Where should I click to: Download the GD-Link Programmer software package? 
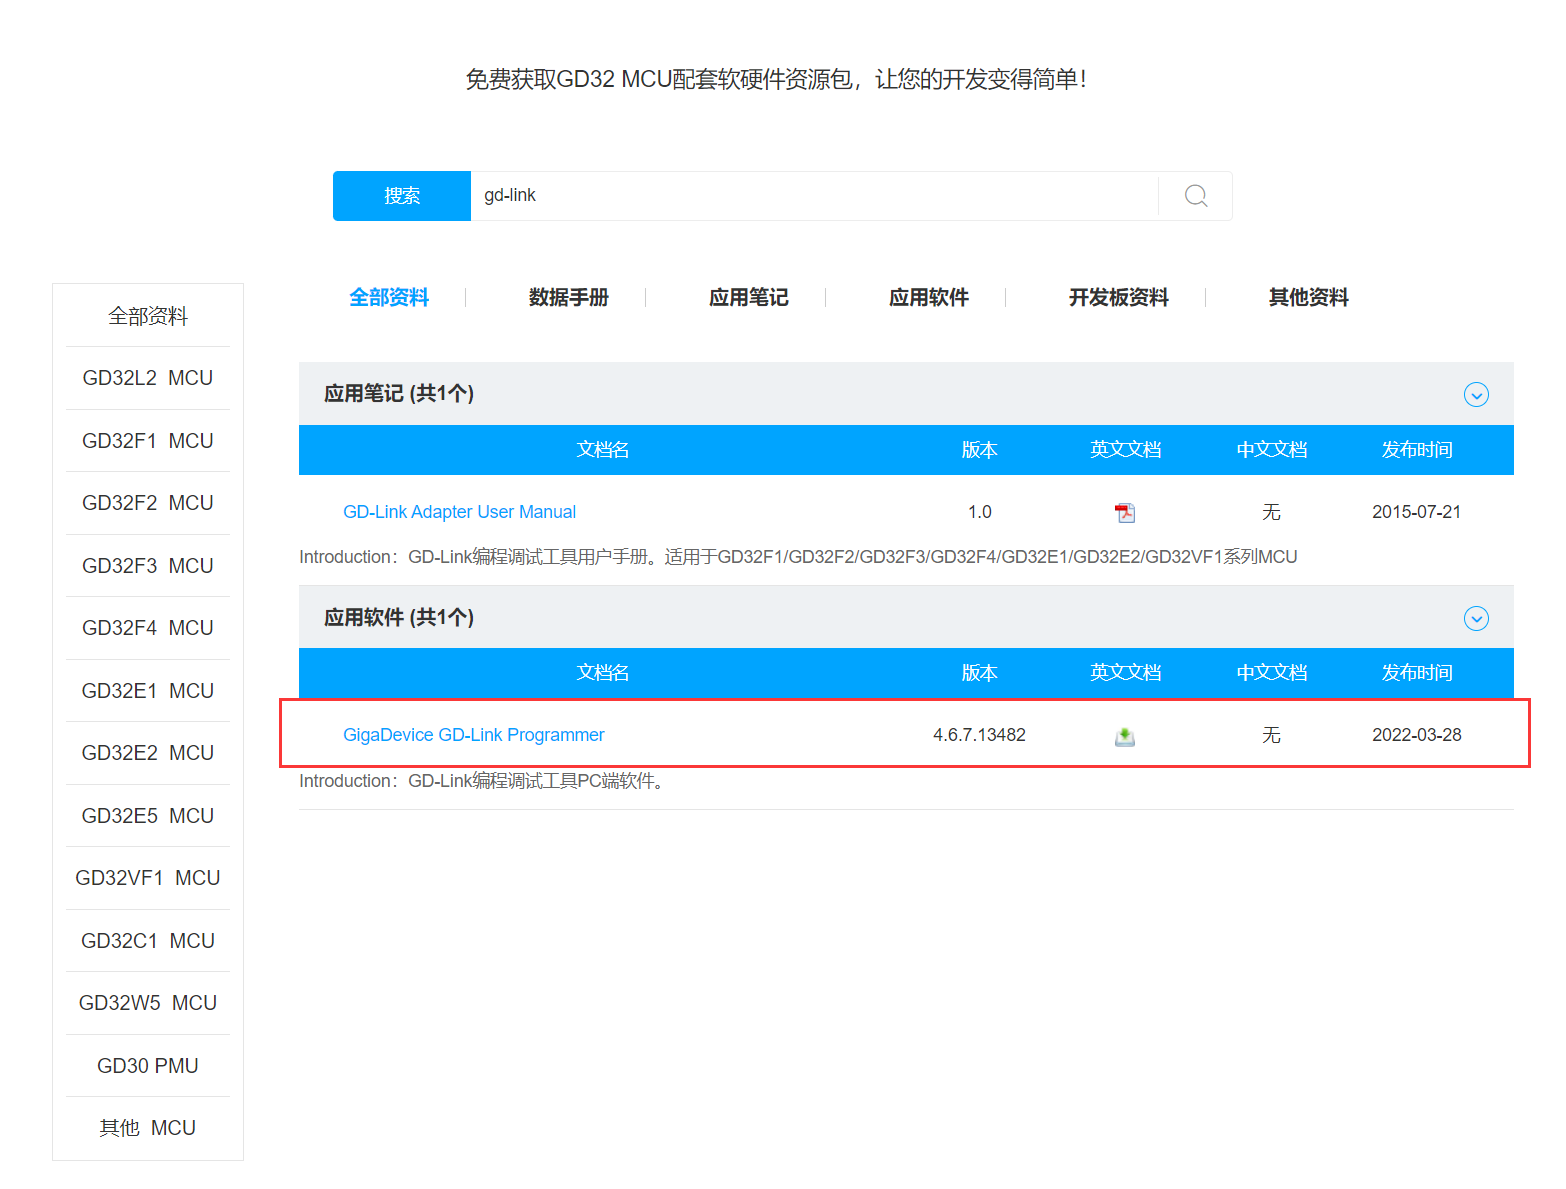[1125, 737]
